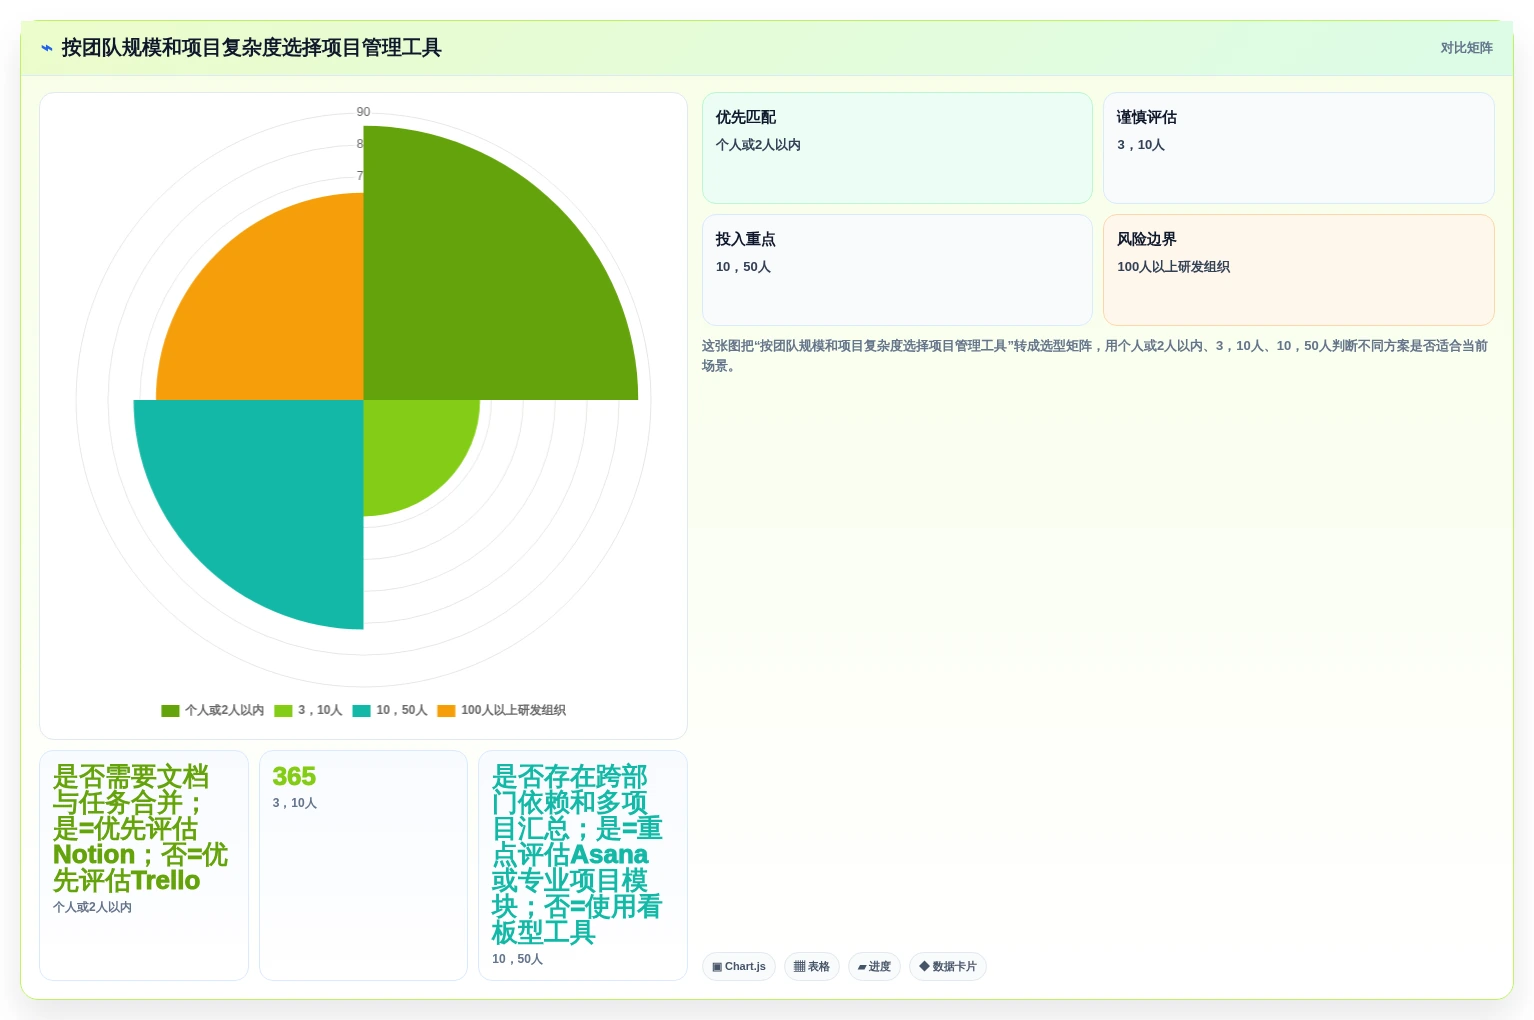
Task: Click the 进度 tag chip
Action: (874, 967)
